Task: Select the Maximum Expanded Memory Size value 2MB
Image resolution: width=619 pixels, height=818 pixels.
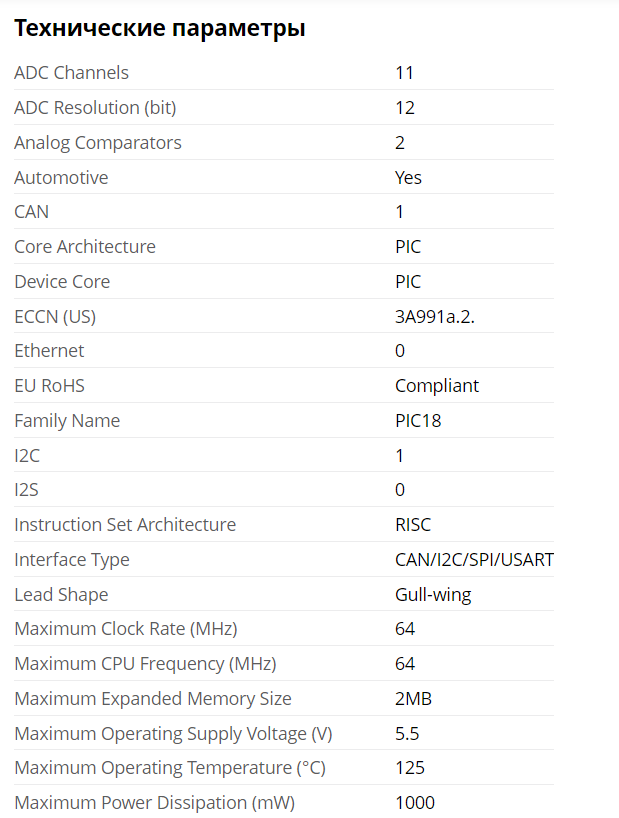Action: coord(414,699)
